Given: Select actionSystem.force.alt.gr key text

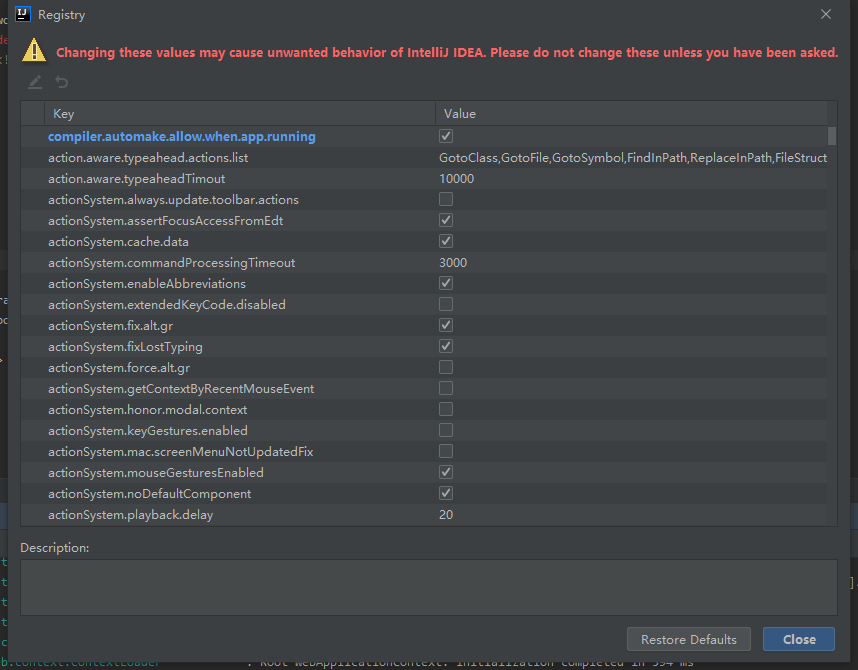Looking at the screenshot, I should point(119,368).
